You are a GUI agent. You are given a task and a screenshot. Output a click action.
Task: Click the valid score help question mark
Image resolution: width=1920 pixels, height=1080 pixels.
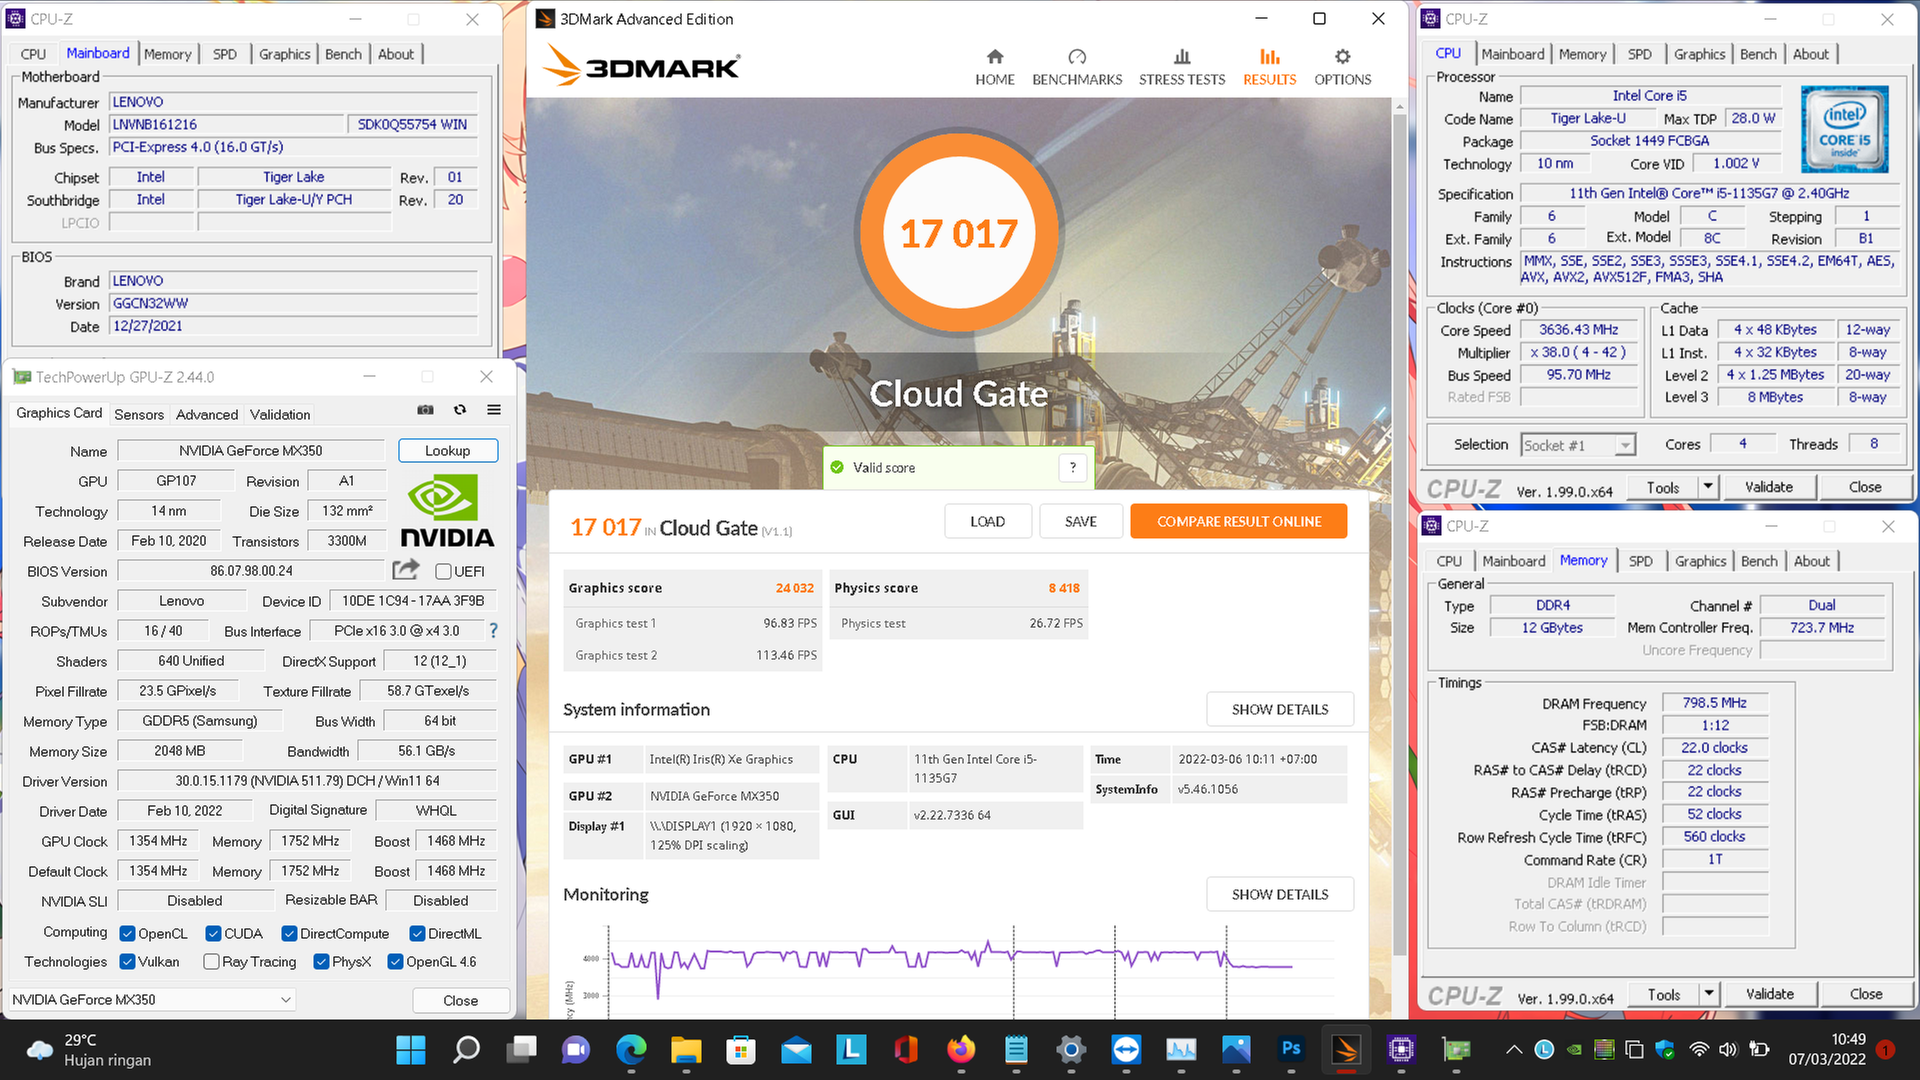[1073, 467]
